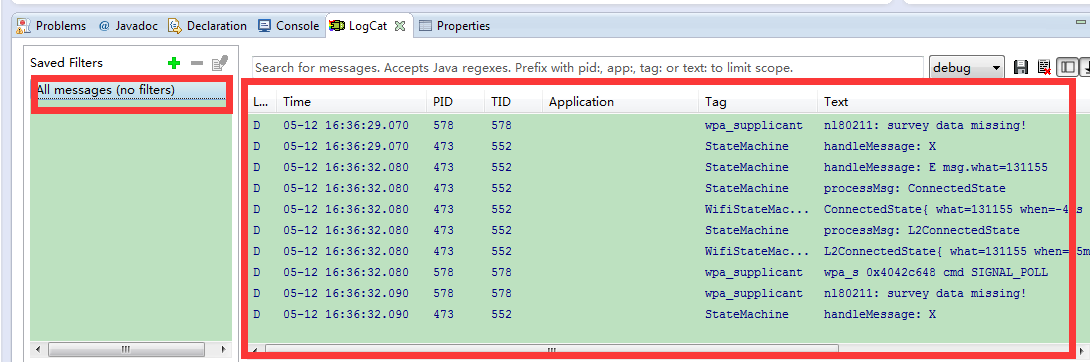Toggle the saved filters pane display
The image size is (1090, 362).
[1067, 67]
